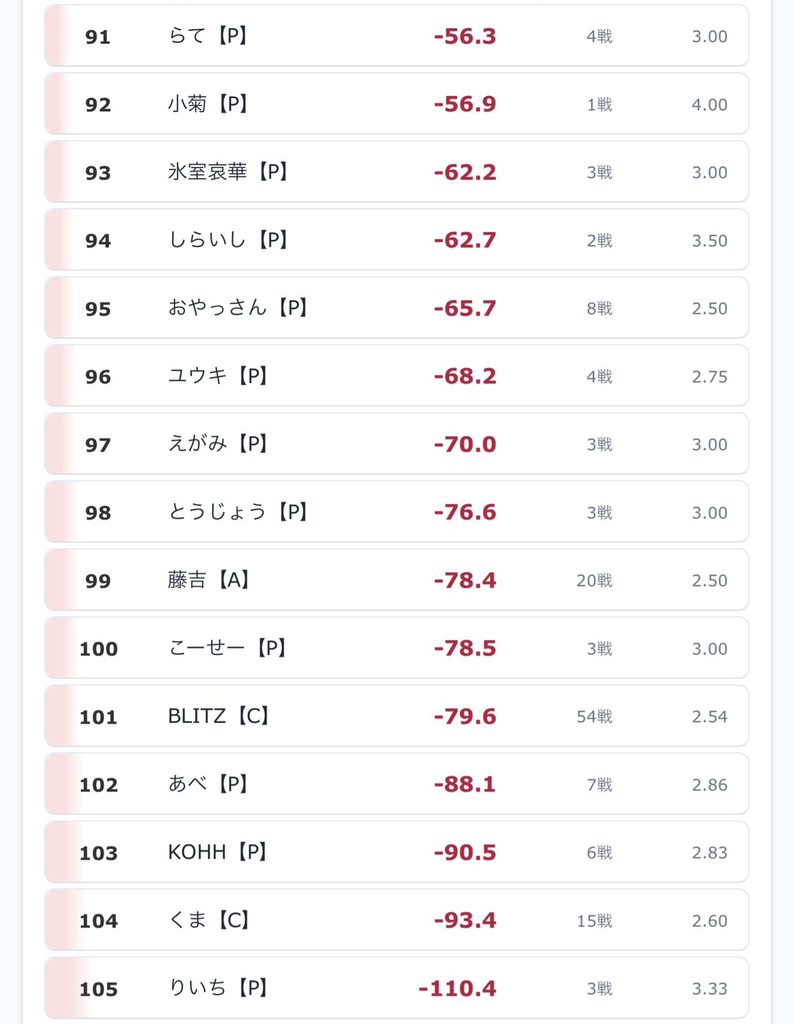Click the ユウキ【P】 row
The image size is (793, 1024).
point(396,376)
